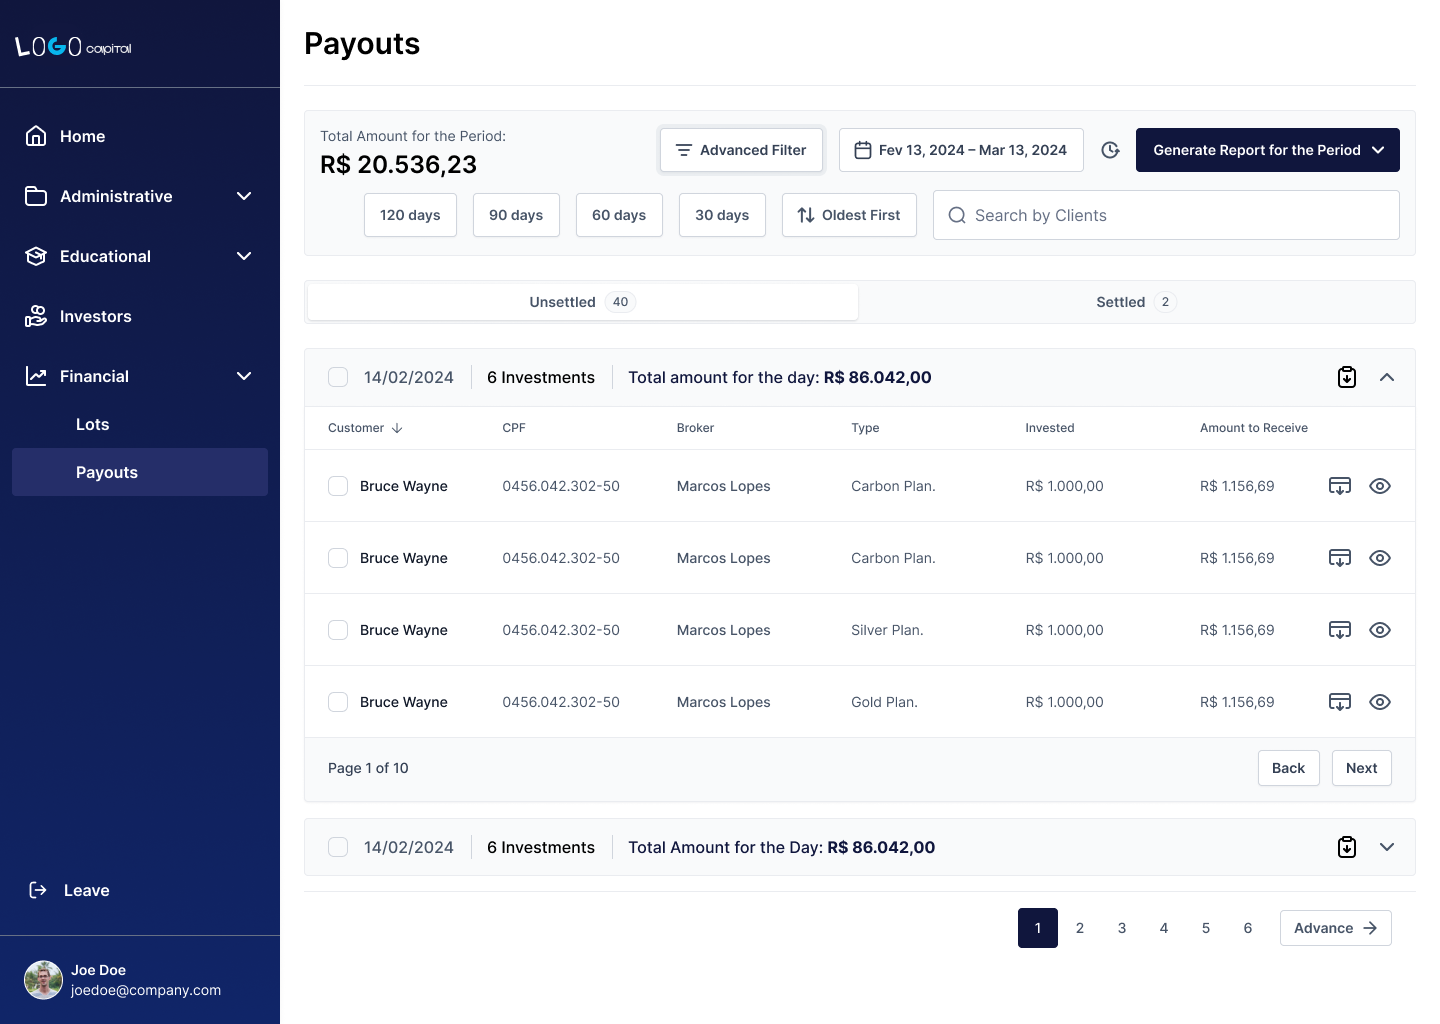The width and height of the screenshot is (1440, 1024).
Task: Click payout card icon on first Carbon Plan row
Action: coord(1340,486)
